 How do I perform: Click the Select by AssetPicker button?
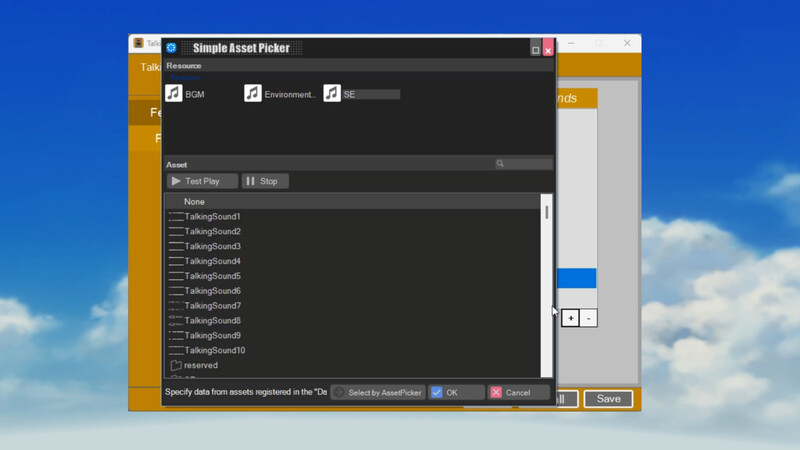378,393
